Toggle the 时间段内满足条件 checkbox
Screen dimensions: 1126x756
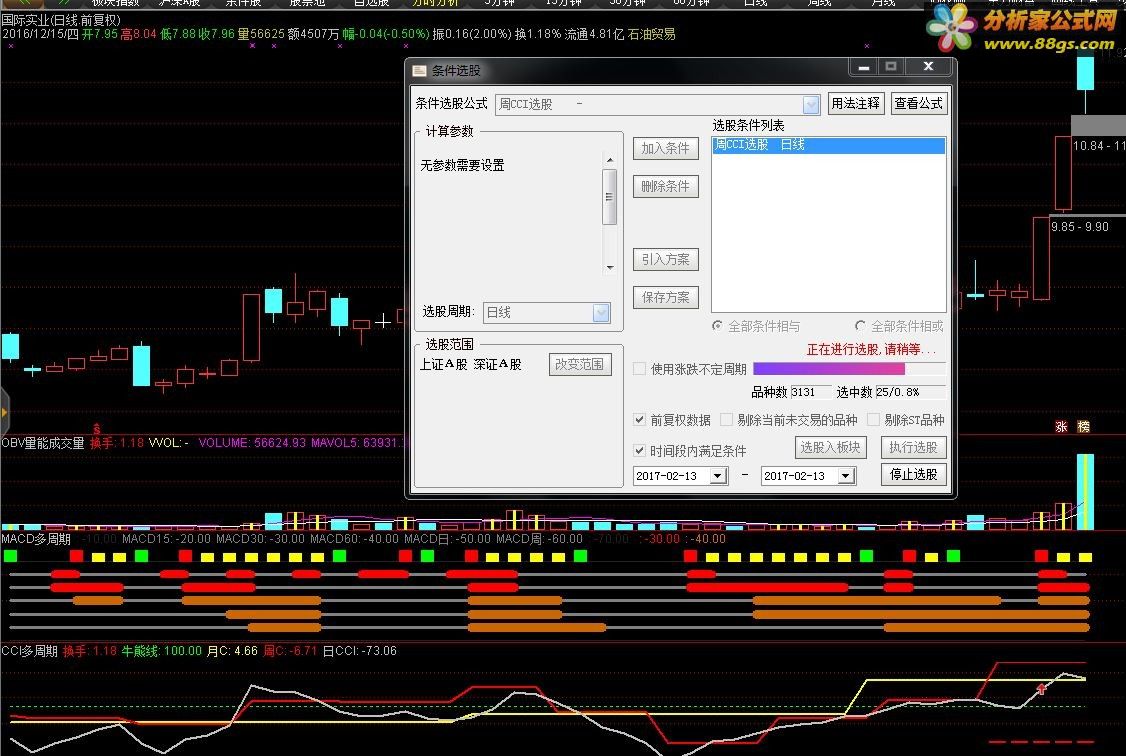pyautogui.click(x=640, y=451)
